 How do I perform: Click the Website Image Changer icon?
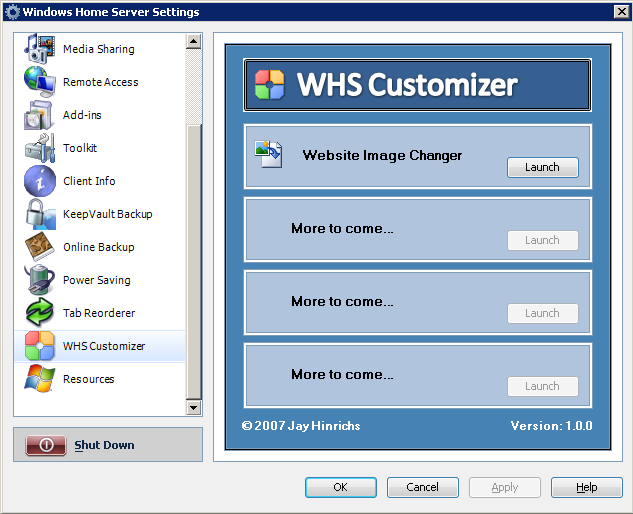click(x=268, y=154)
